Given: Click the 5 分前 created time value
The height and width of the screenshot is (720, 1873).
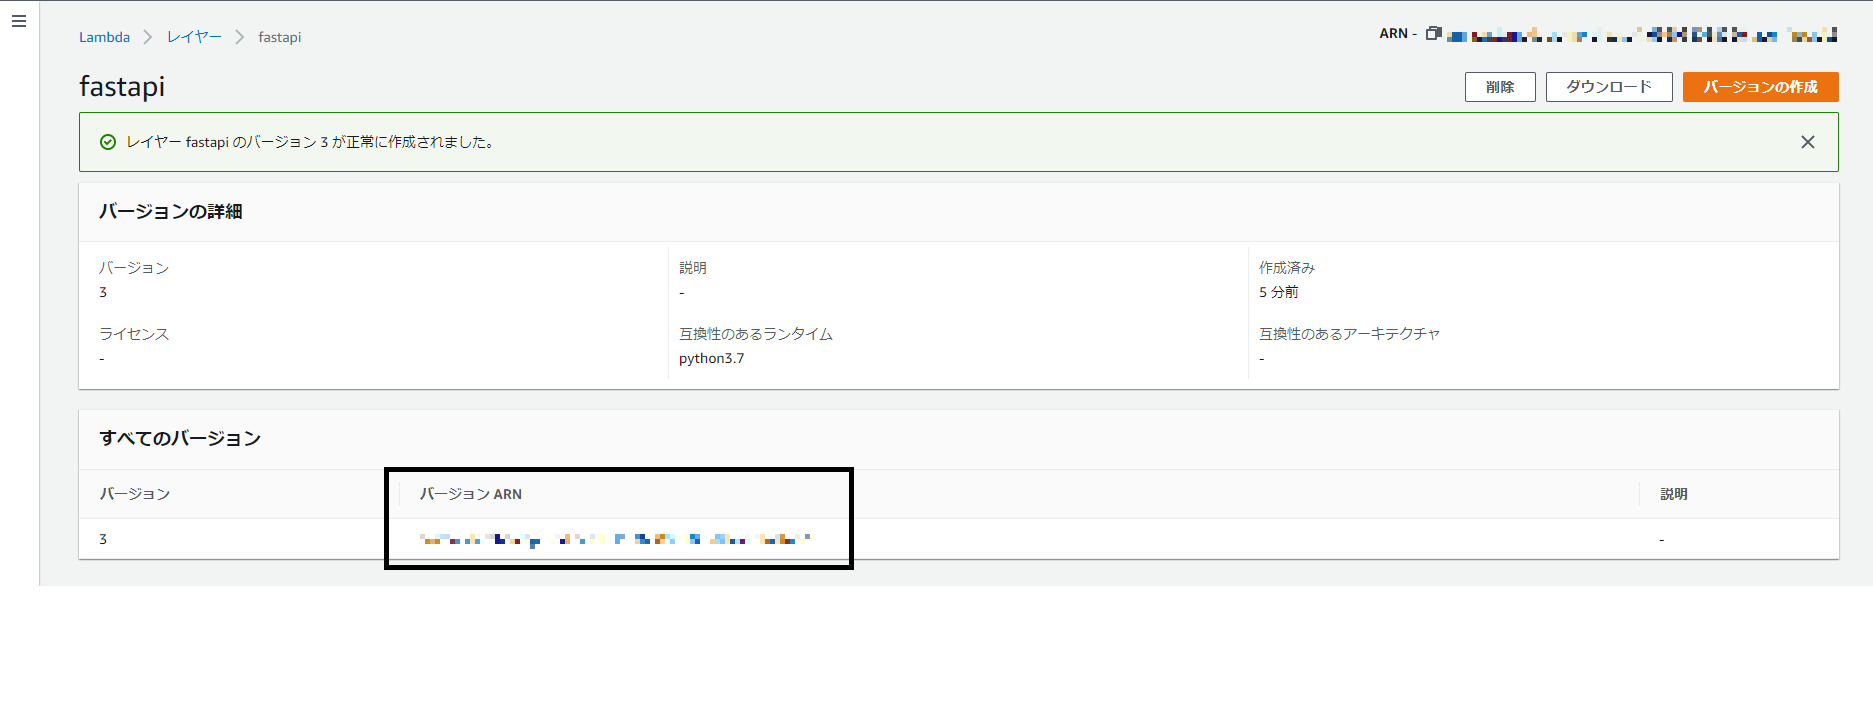Looking at the screenshot, I should [1279, 292].
